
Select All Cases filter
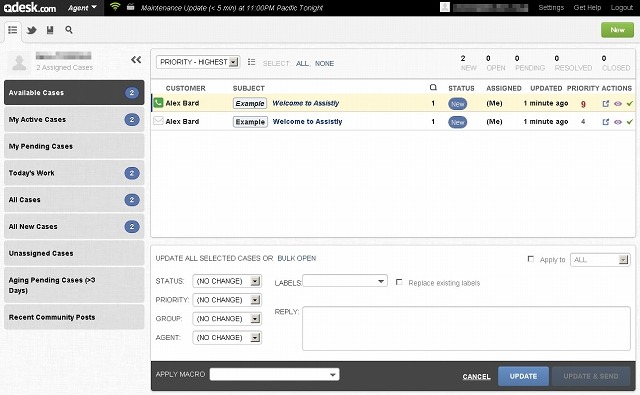coord(74,200)
